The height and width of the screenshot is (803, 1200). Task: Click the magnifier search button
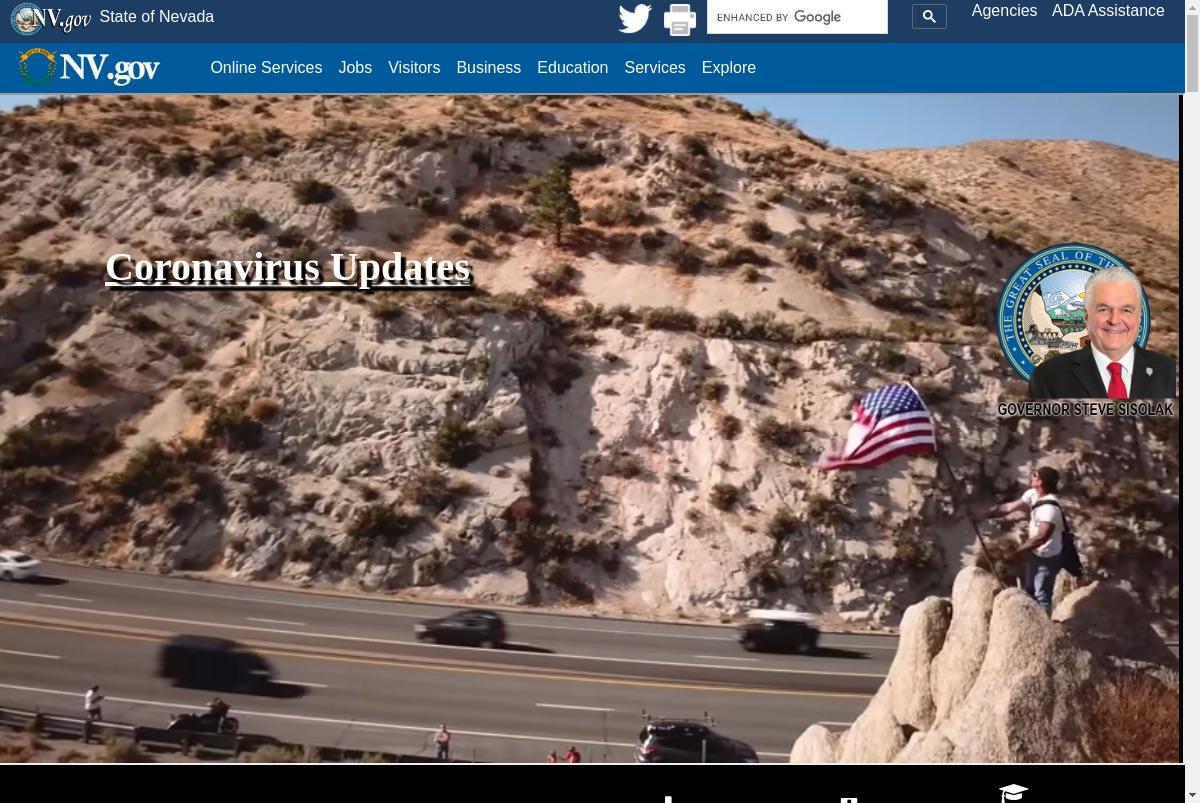coord(929,17)
